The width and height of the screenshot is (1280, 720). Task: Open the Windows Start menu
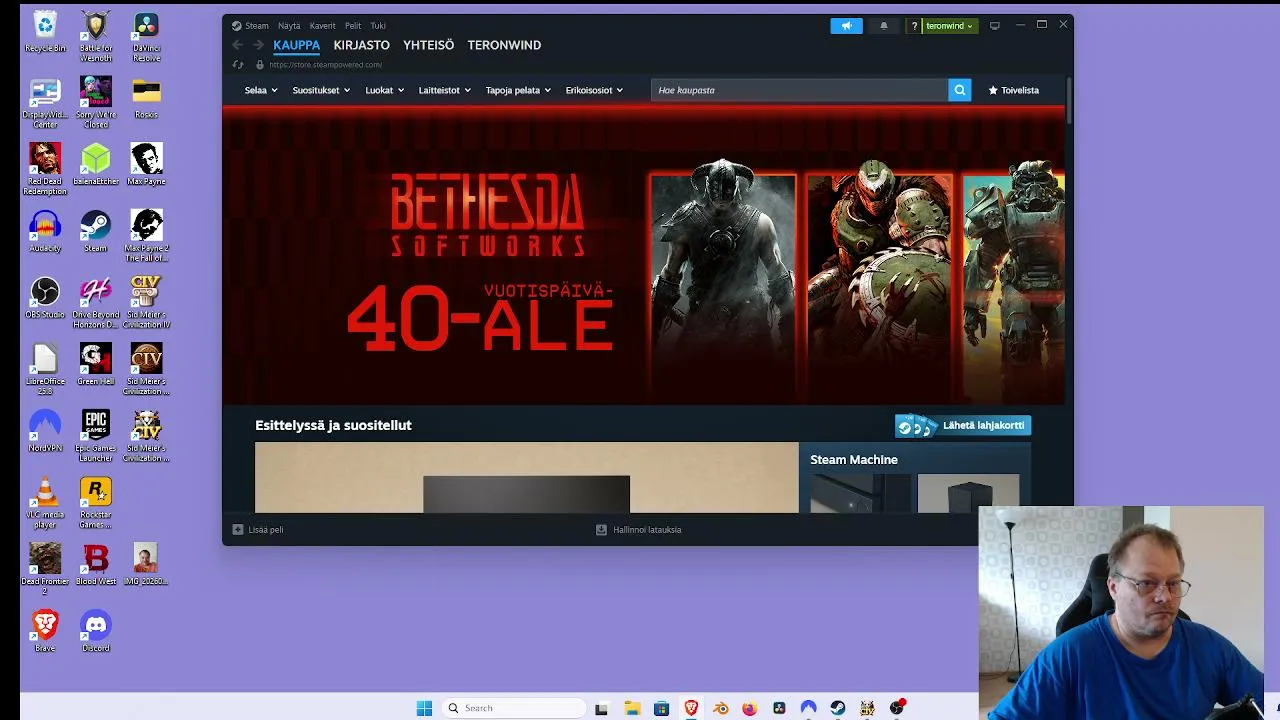(424, 708)
